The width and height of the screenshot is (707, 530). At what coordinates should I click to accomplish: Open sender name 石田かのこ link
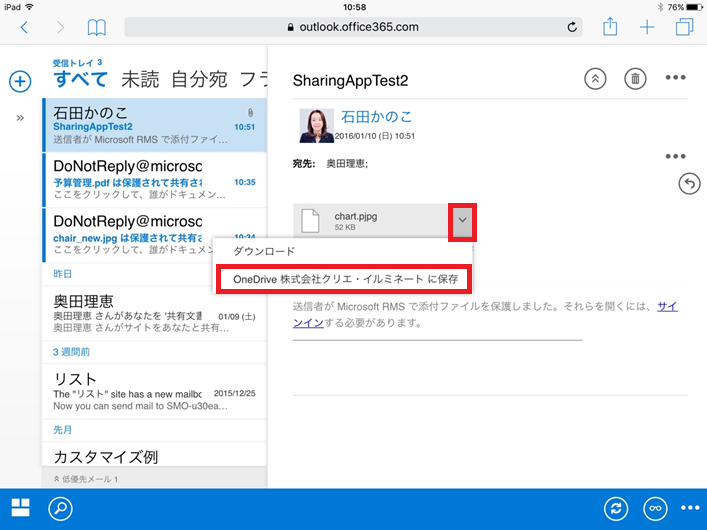376,117
